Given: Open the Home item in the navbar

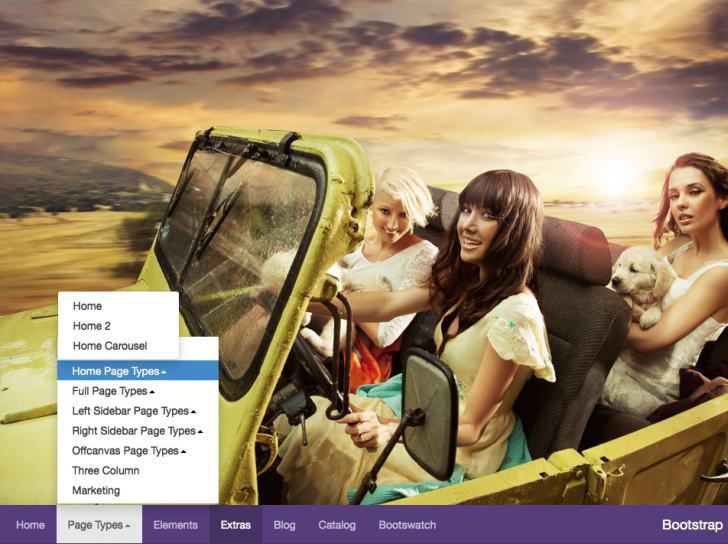Looking at the screenshot, I should point(30,525).
